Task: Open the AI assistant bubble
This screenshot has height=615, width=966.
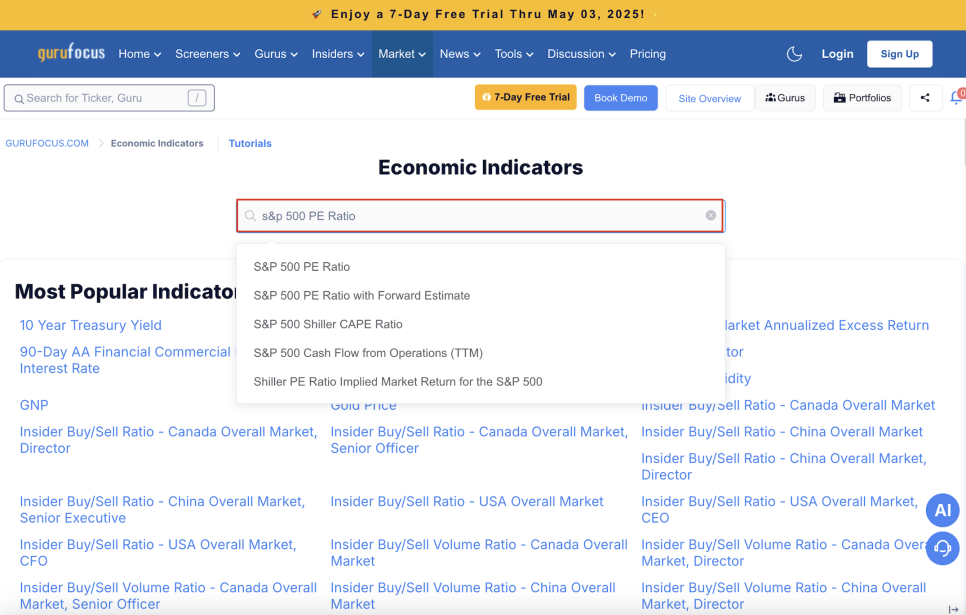Action: pos(943,510)
